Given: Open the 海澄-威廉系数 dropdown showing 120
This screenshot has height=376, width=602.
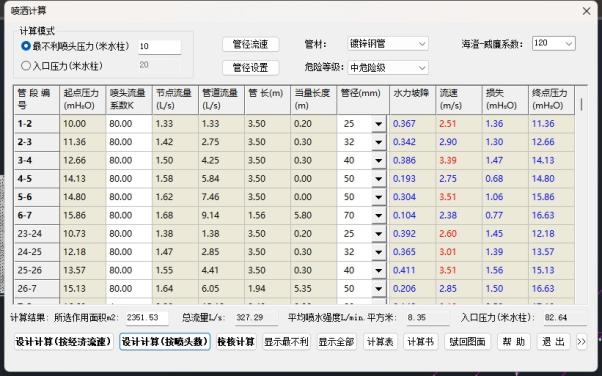Looking at the screenshot, I should (x=554, y=43).
